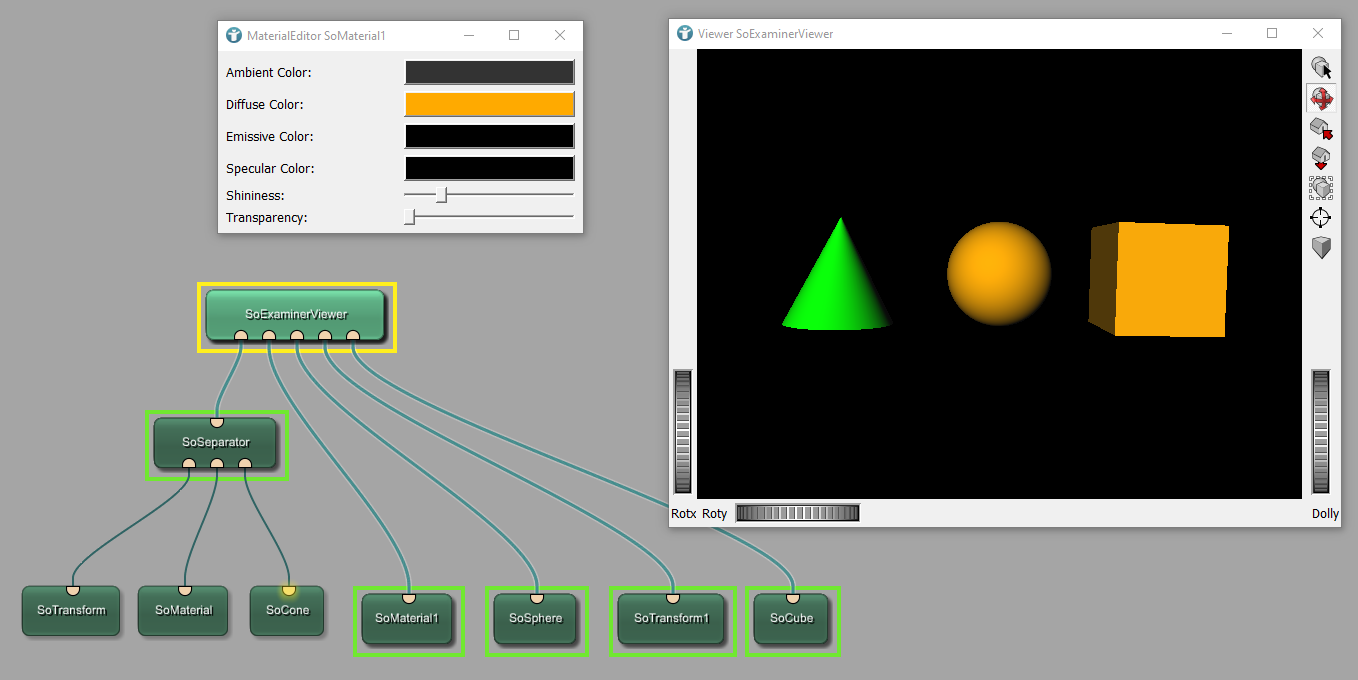This screenshot has height=680, width=1358.
Task: Open the Ambient Color swatch
Action: [x=489, y=72]
